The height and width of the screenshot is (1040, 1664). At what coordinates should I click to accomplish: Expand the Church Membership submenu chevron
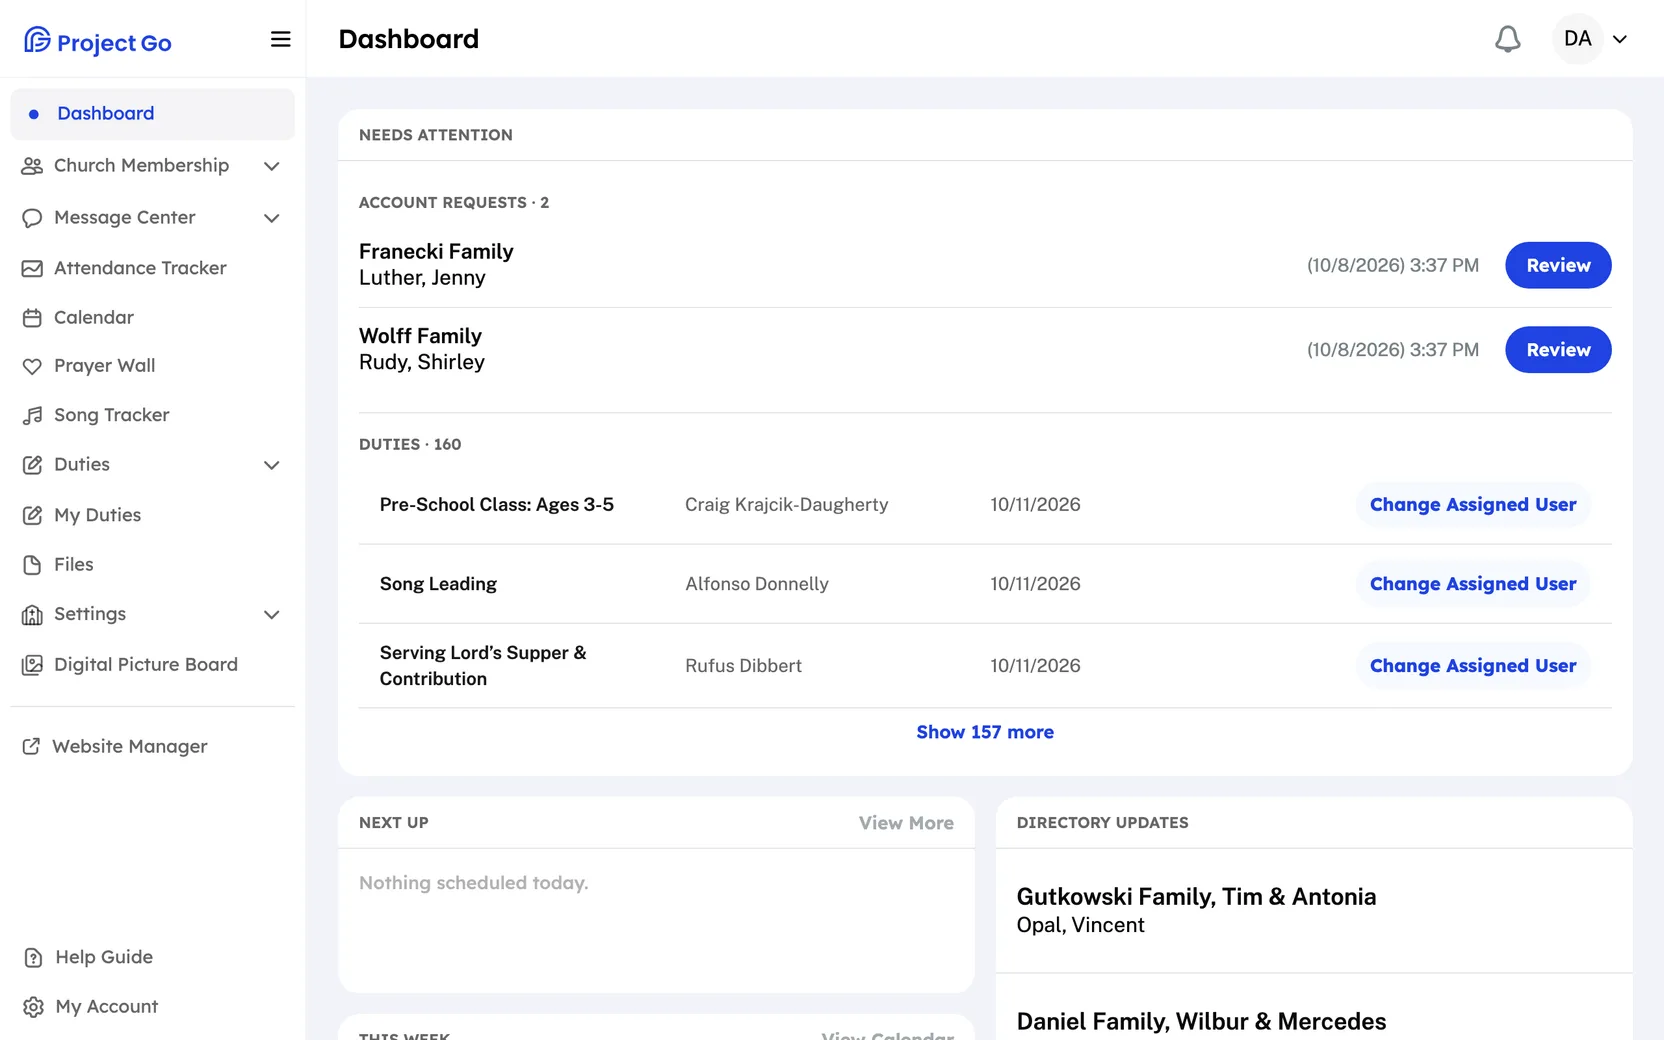271,166
